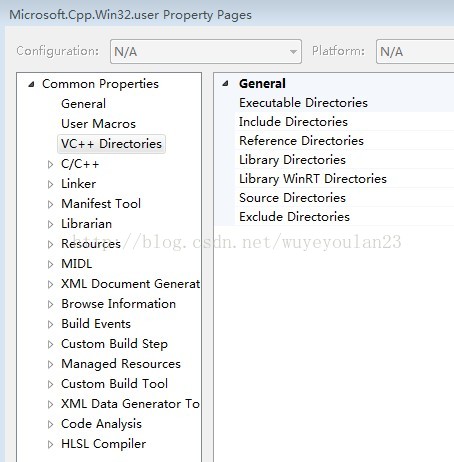Expand the MIDL node arrow

pos(50,264)
